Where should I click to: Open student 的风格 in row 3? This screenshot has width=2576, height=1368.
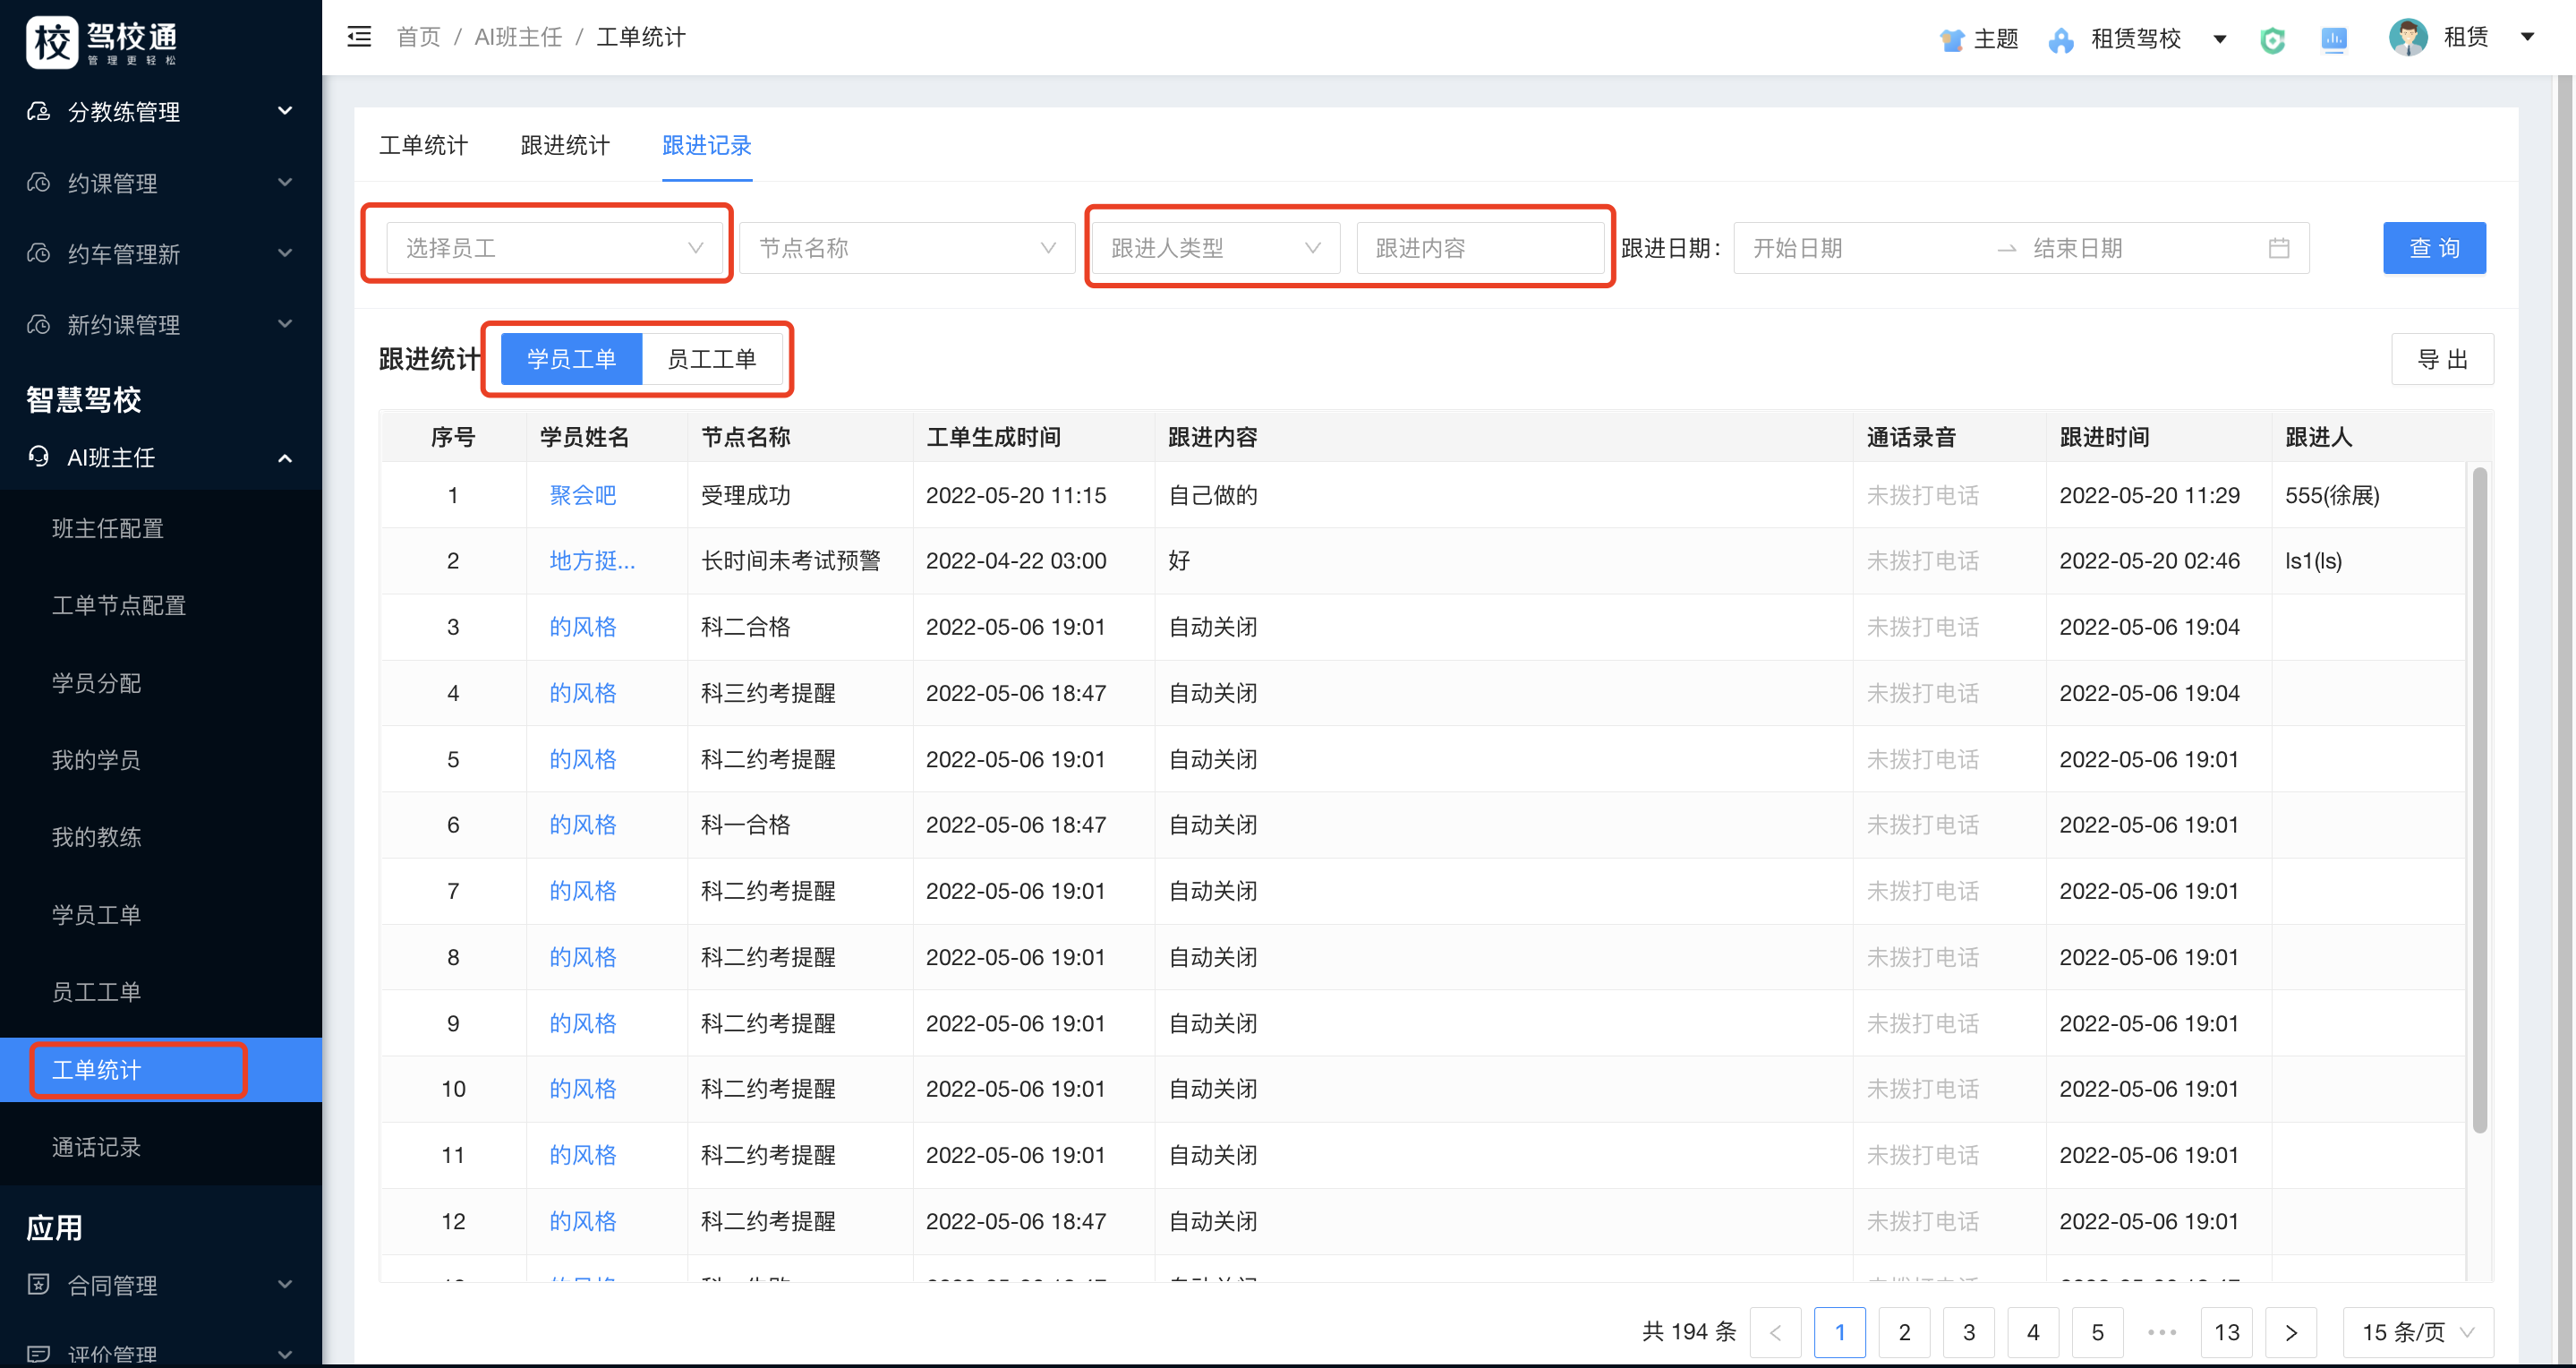[583, 627]
